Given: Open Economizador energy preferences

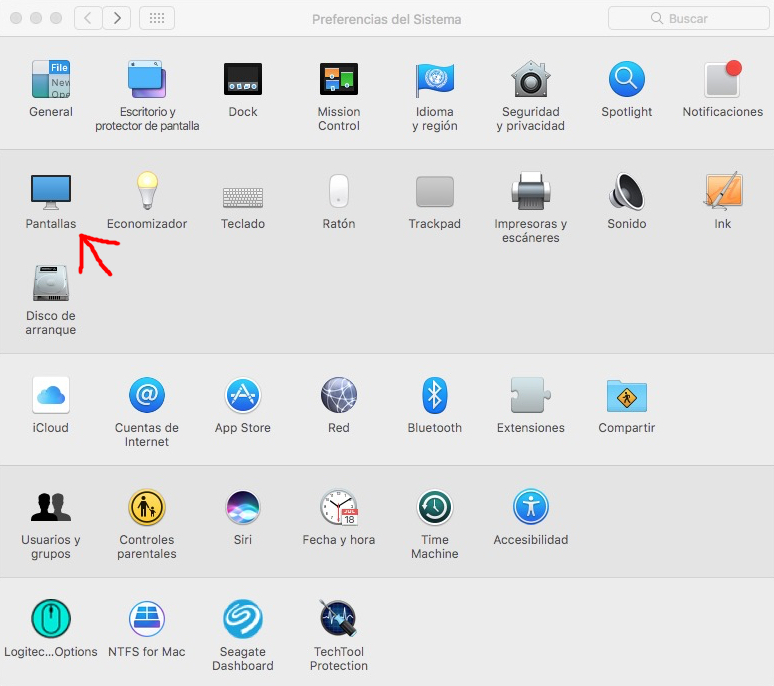Looking at the screenshot, I should [x=147, y=191].
